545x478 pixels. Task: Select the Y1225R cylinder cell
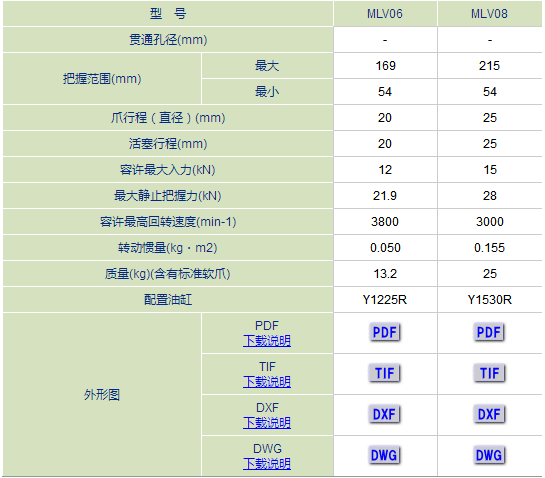[x=385, y=300]
